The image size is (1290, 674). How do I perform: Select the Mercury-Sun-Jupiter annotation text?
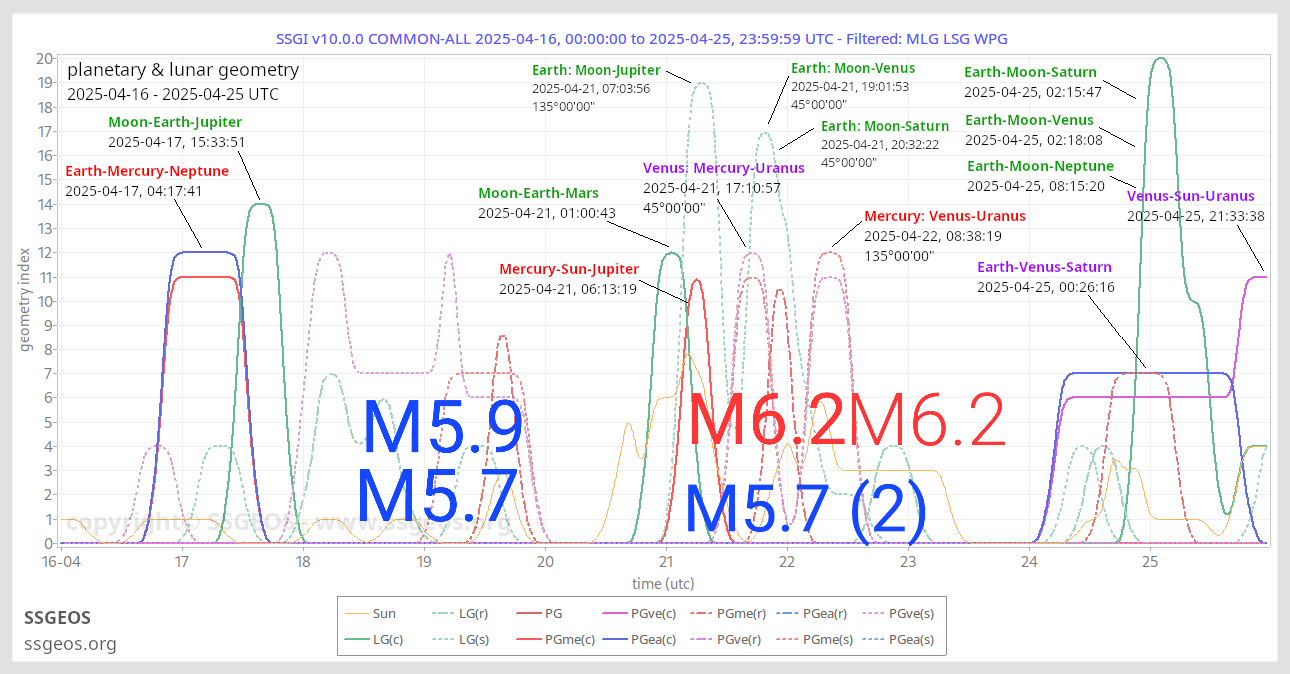coord(568,269)
